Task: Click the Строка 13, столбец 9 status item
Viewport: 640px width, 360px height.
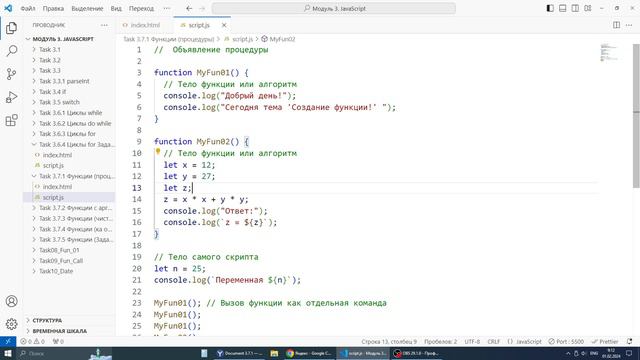Action: [389, 341]
